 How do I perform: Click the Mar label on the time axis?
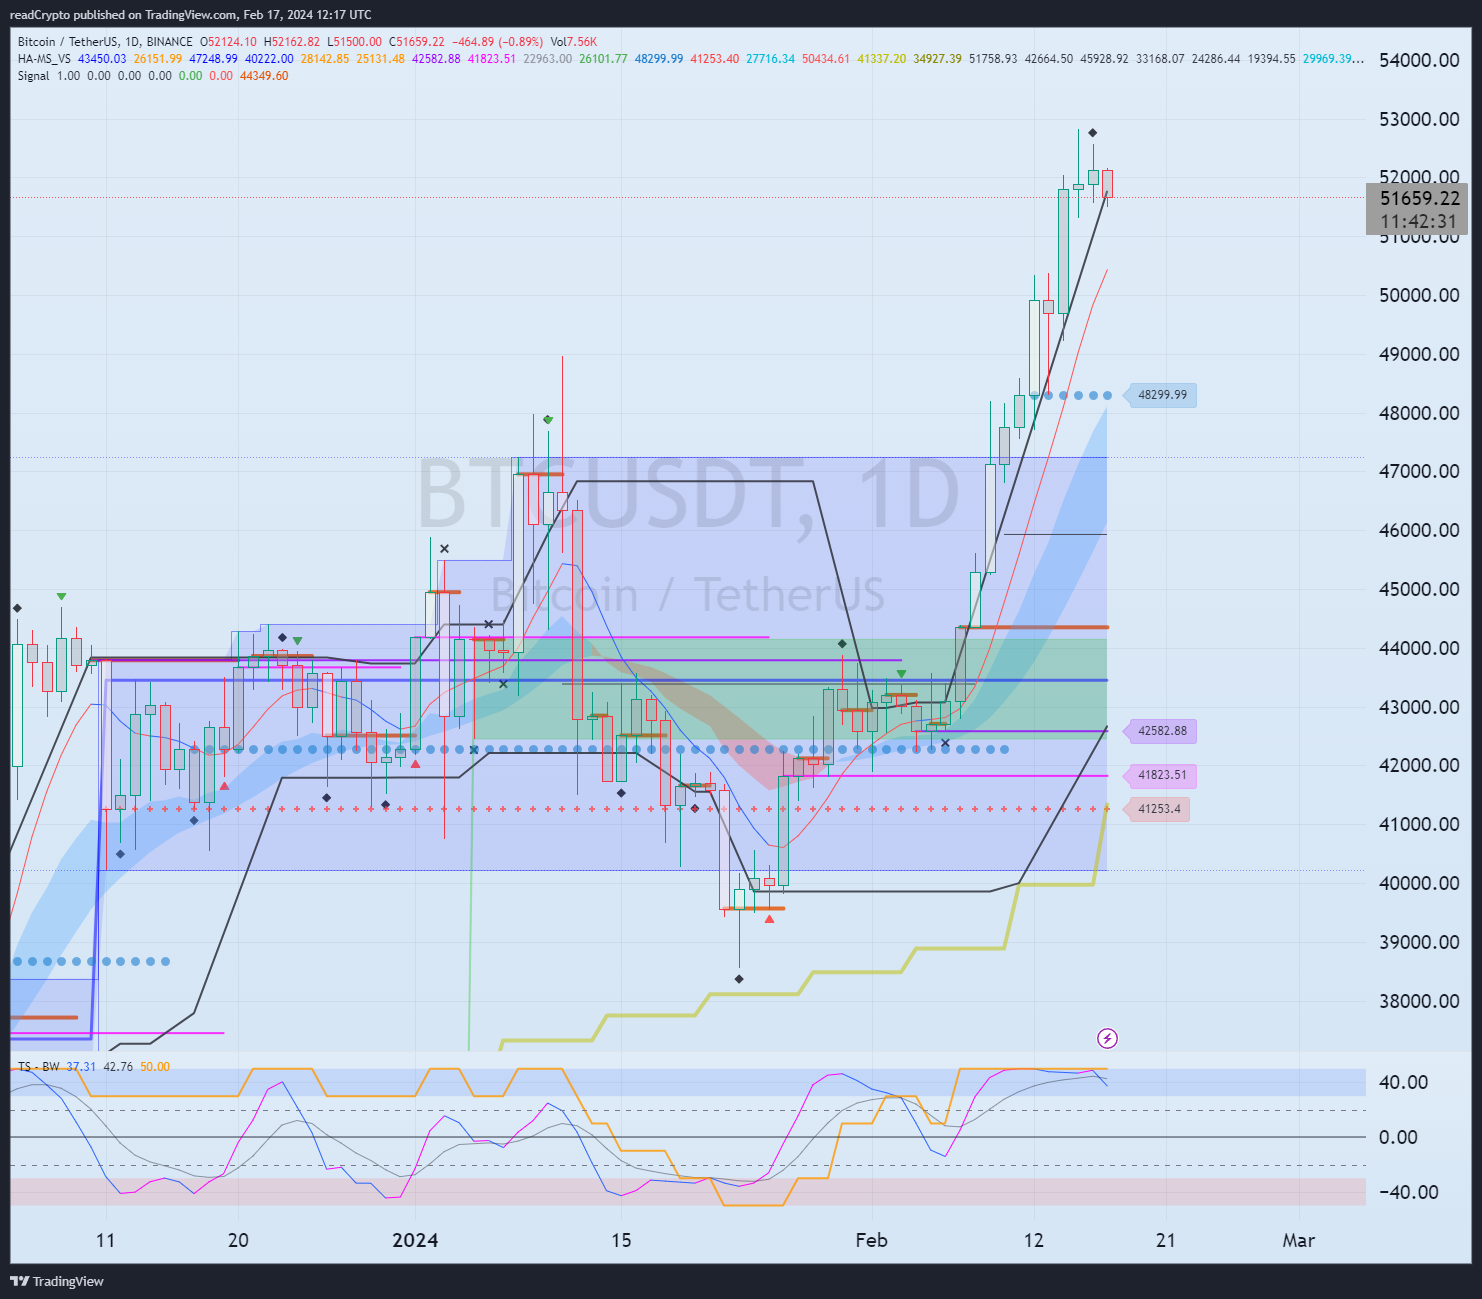[x=1298, y=1240]
